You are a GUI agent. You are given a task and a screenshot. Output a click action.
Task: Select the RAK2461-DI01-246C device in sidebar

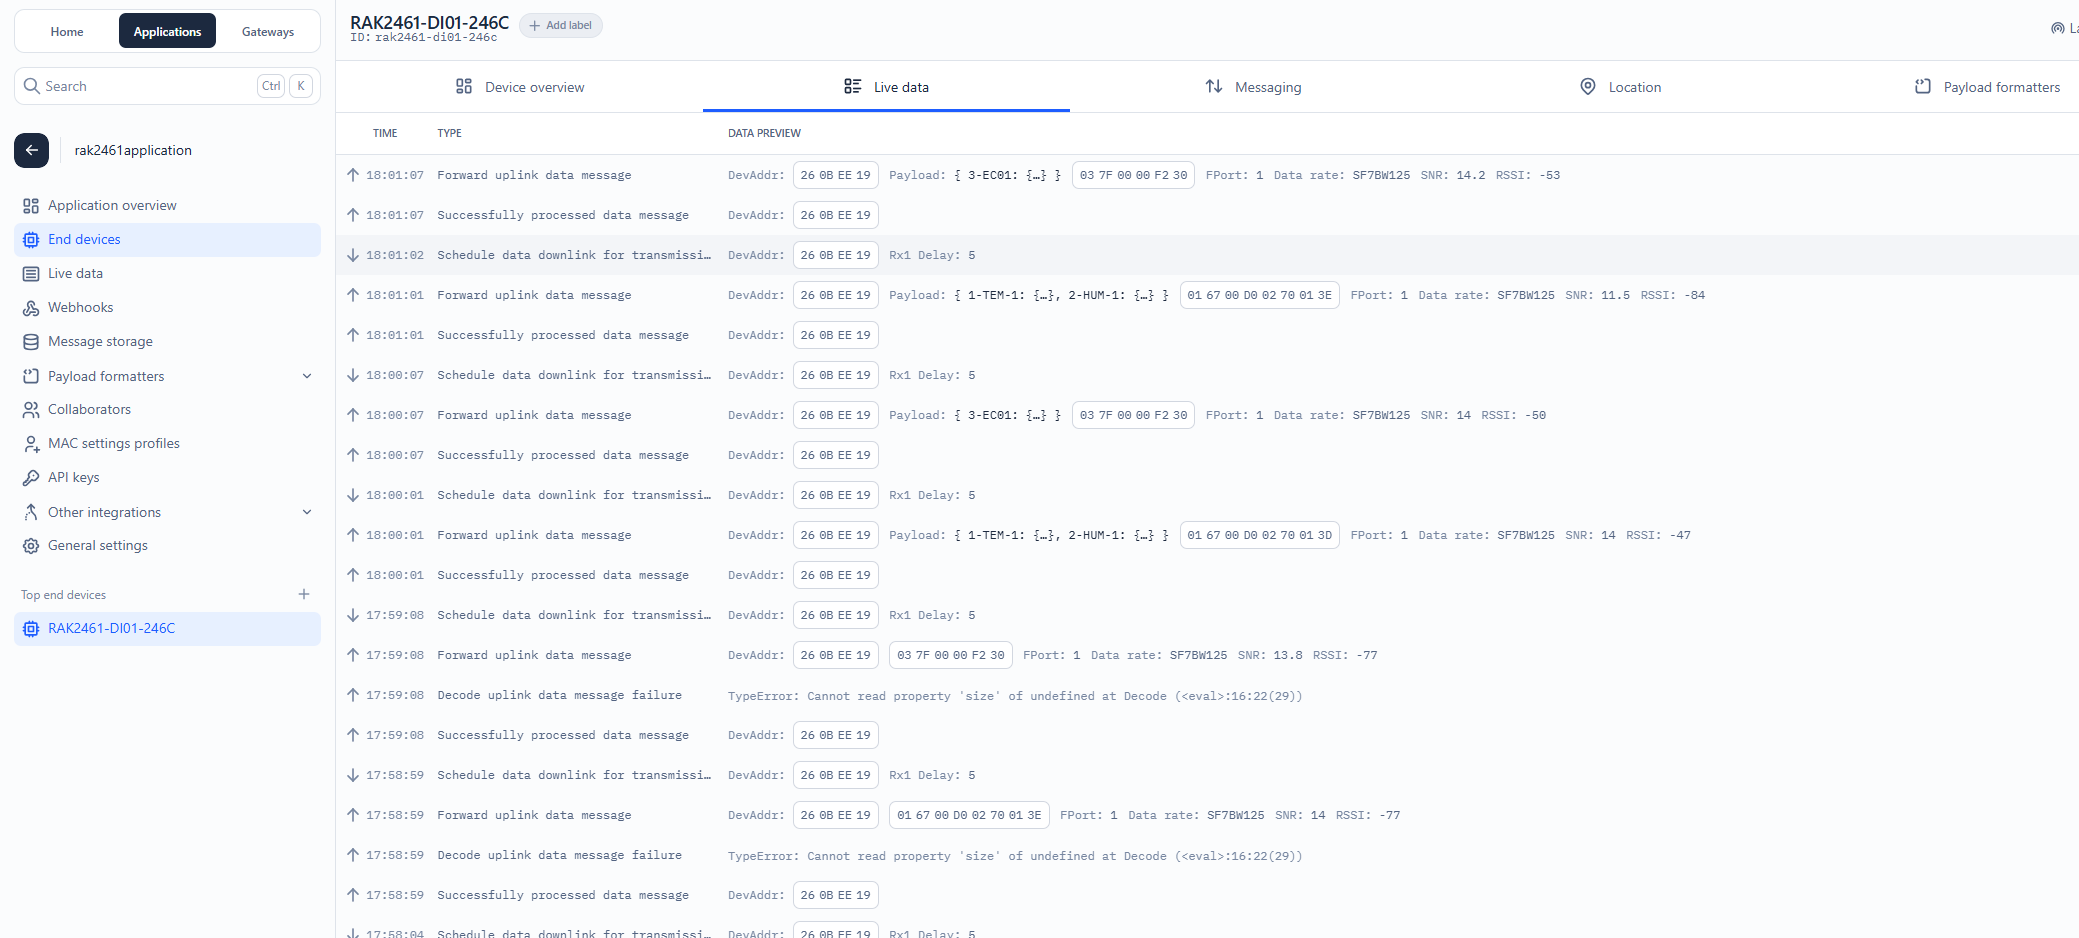pyautogui.click(x=112, y=628)
